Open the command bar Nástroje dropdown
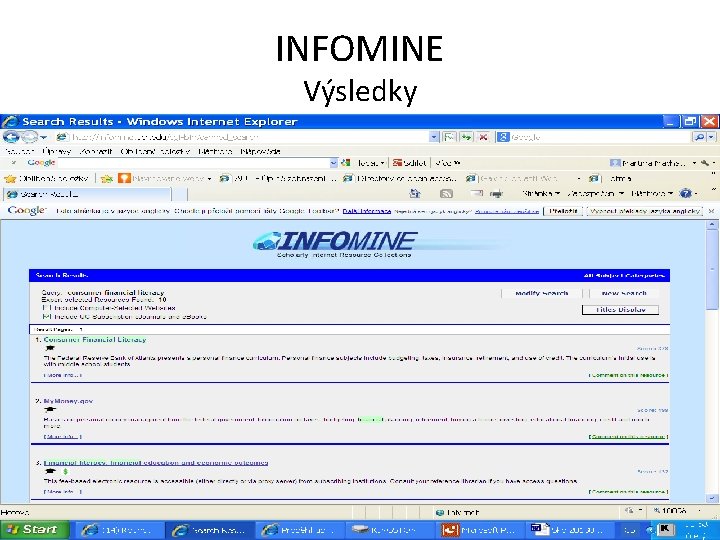 (x=652, y=194)
